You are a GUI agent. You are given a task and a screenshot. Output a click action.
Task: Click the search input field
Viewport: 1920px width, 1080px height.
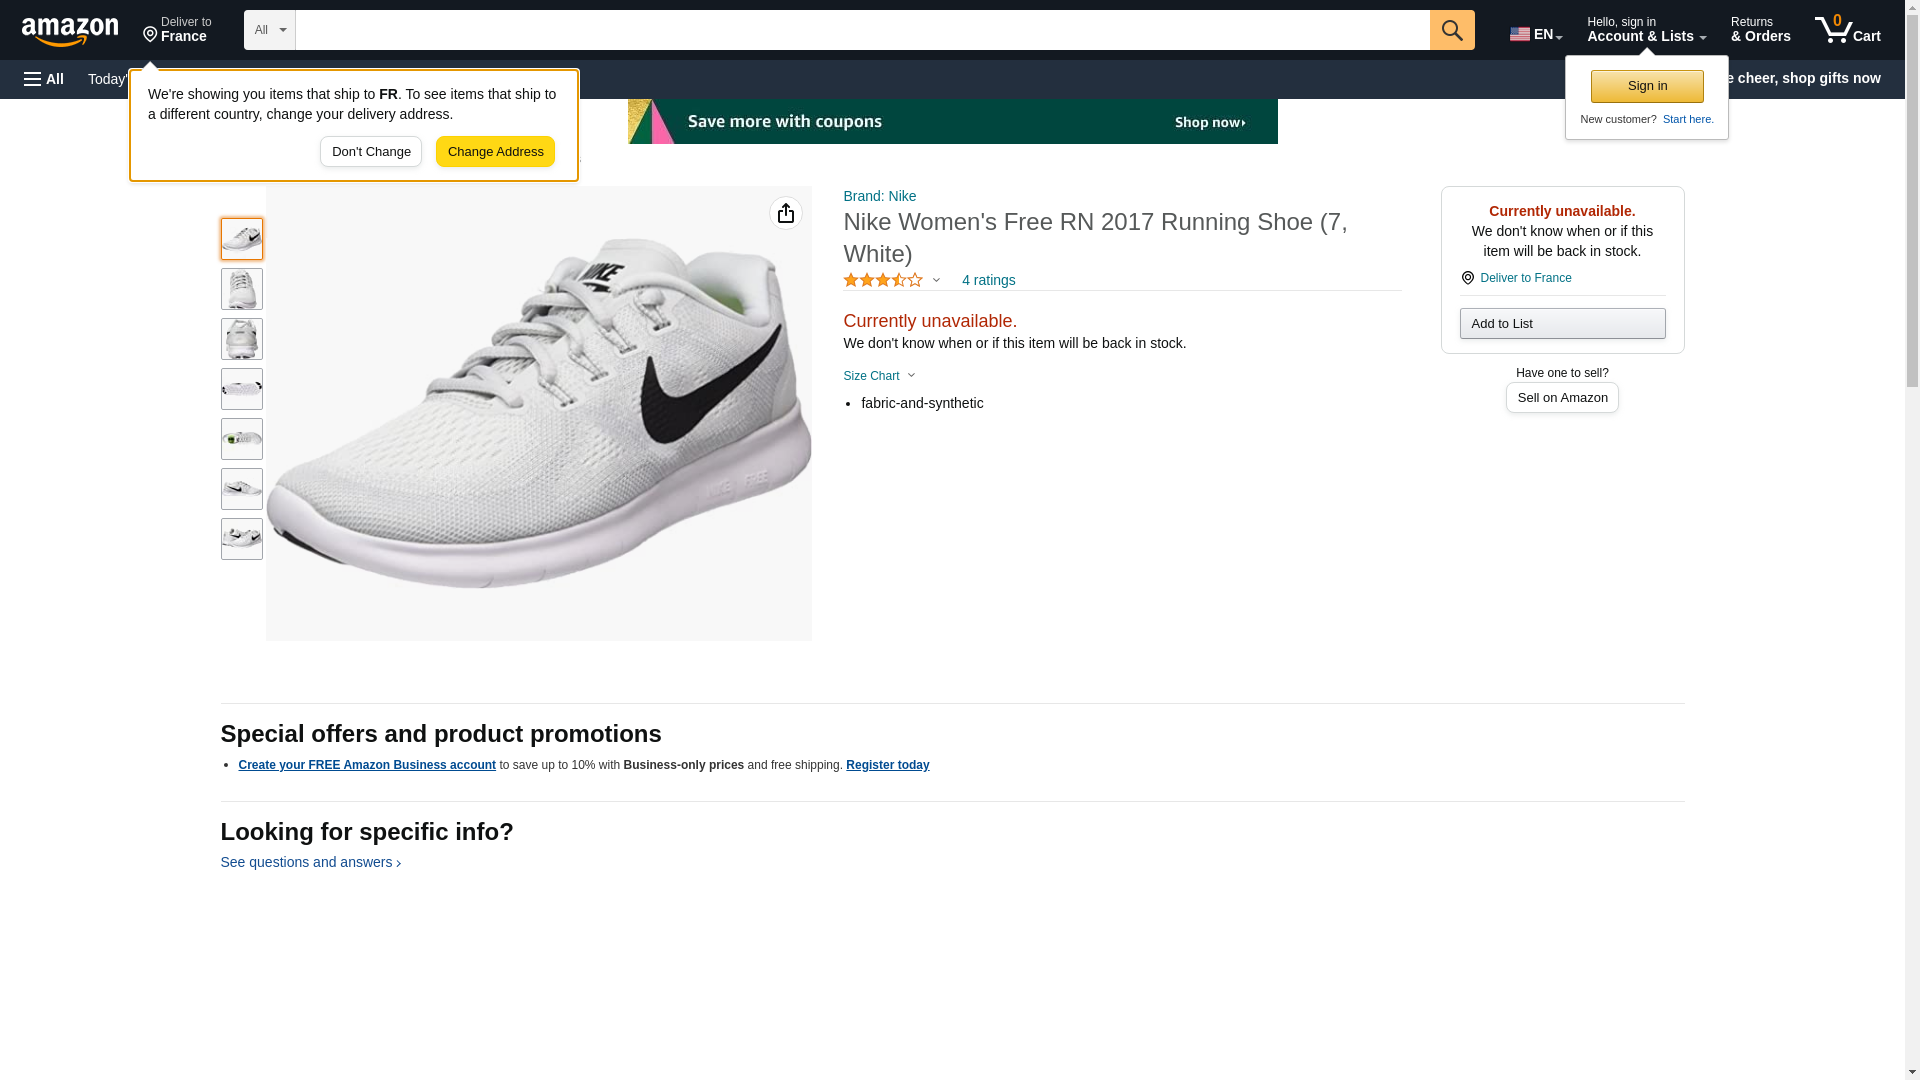click(x=862, y=30)
